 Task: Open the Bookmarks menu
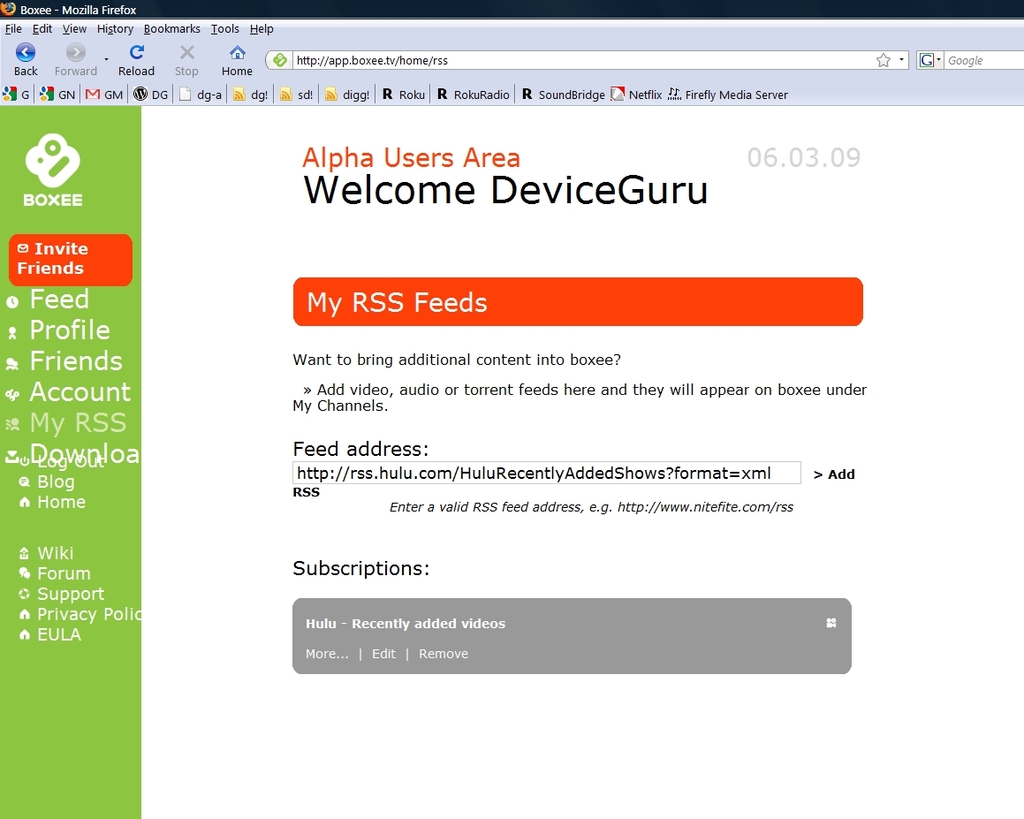pos(172,29)
